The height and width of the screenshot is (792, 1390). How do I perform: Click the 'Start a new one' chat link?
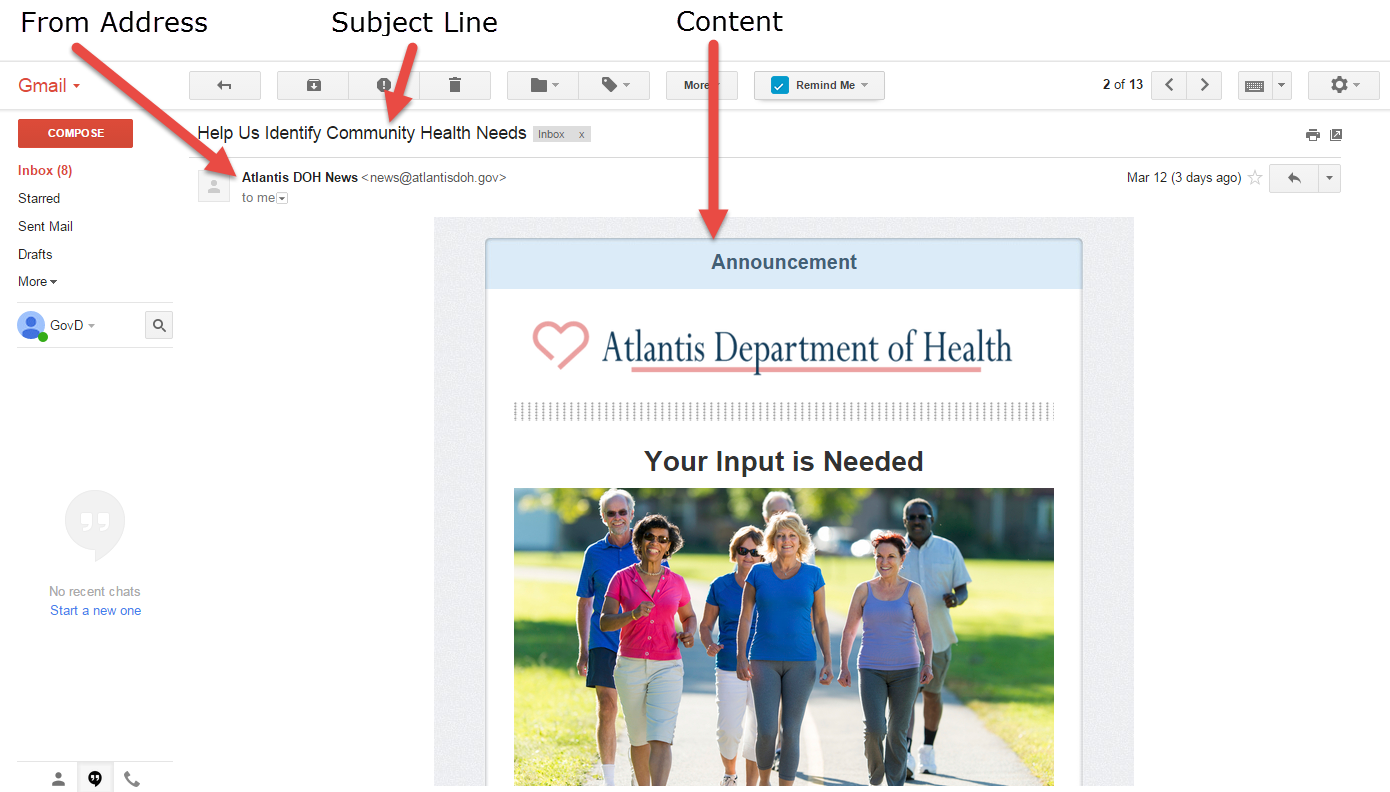tap(94, 610)
